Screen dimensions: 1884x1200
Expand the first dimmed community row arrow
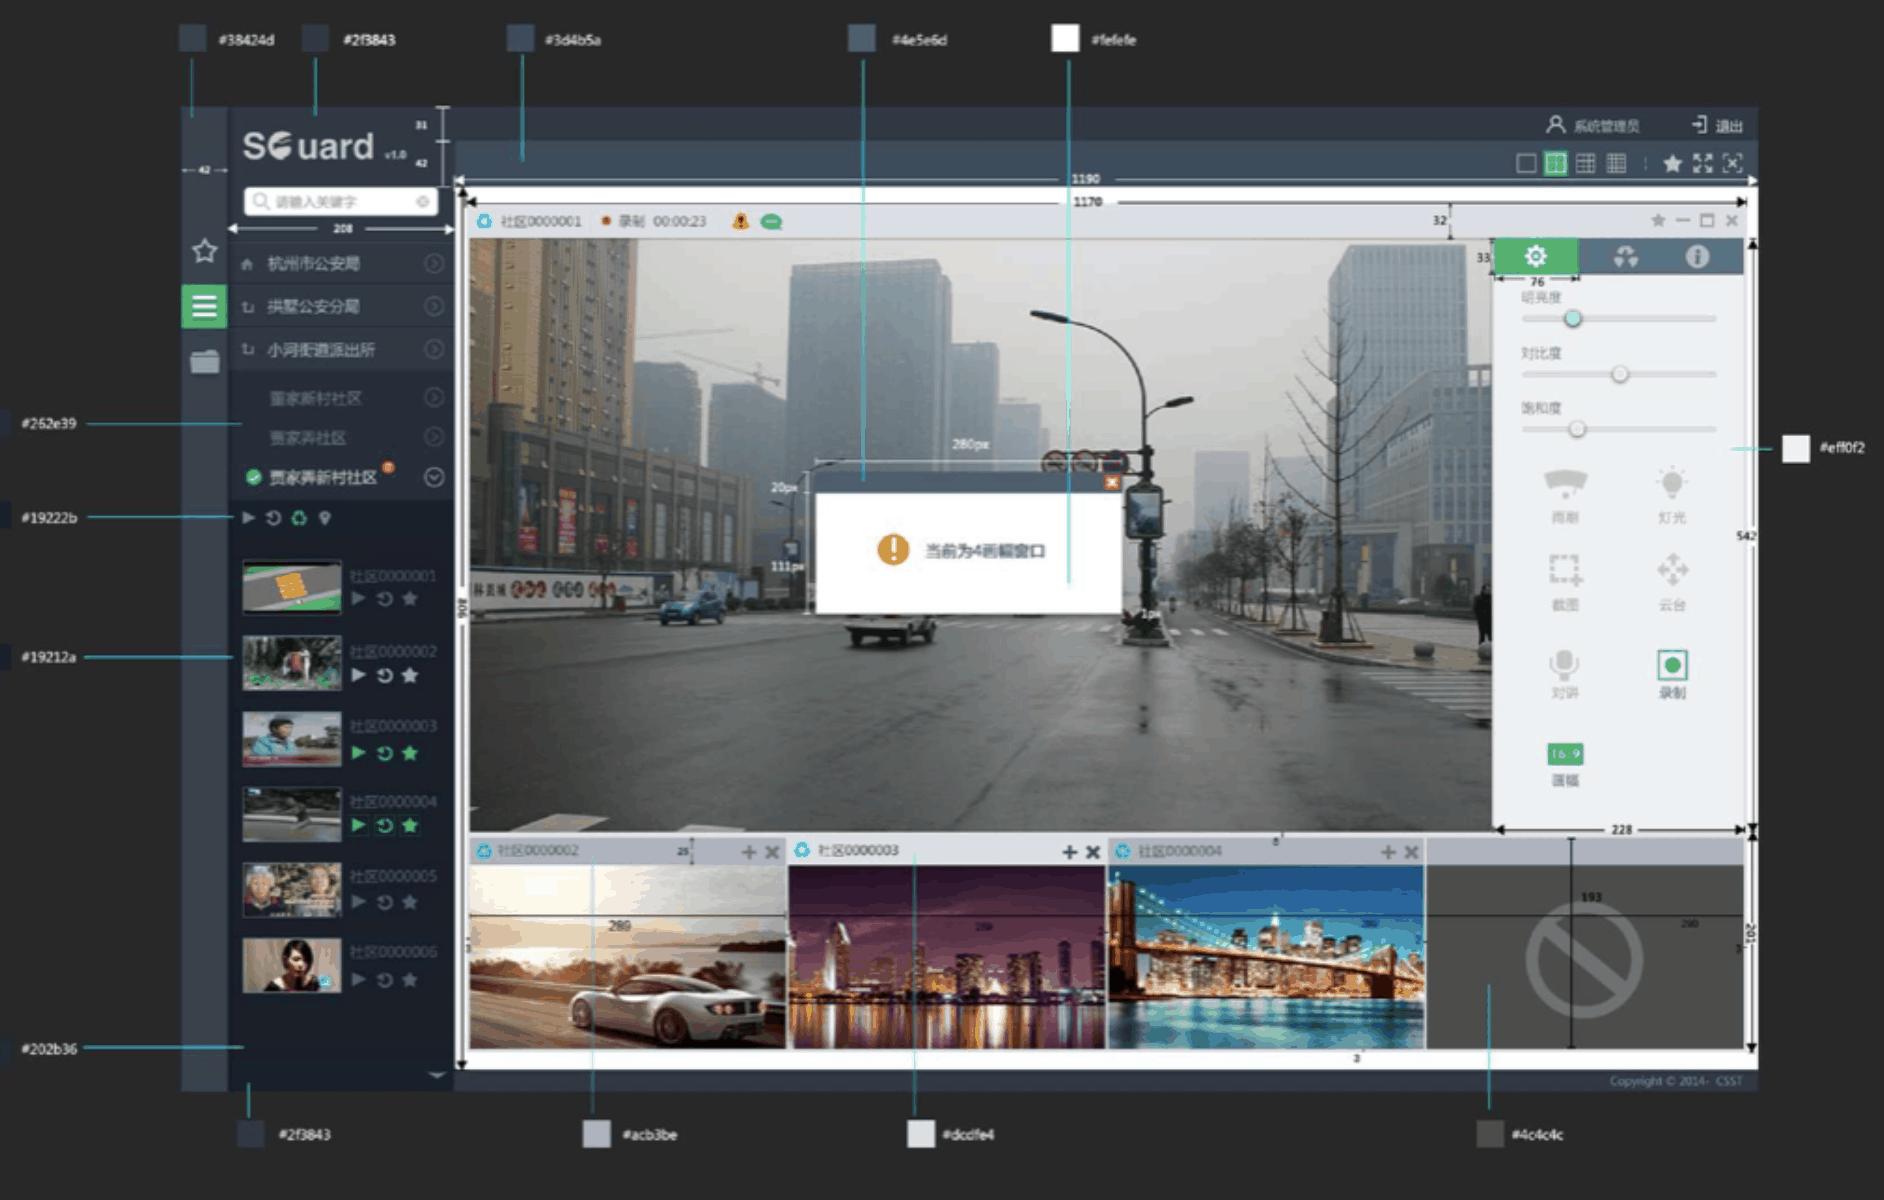pos(433,397)
